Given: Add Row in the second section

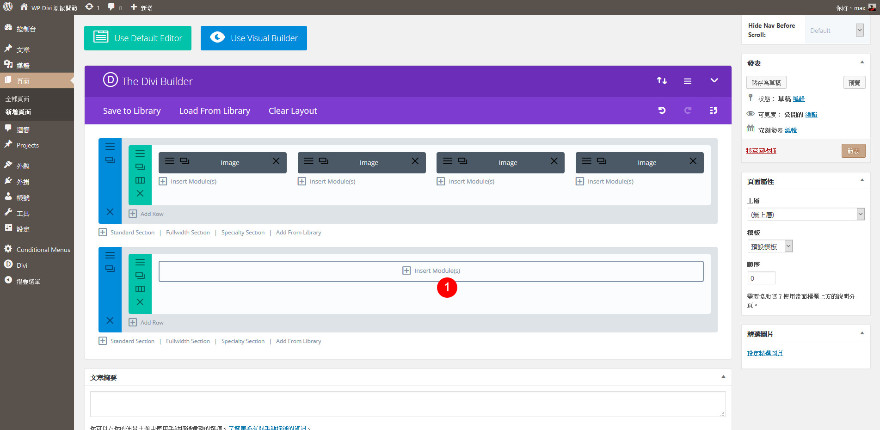Looking at the screenshot, I should point(146,322).
